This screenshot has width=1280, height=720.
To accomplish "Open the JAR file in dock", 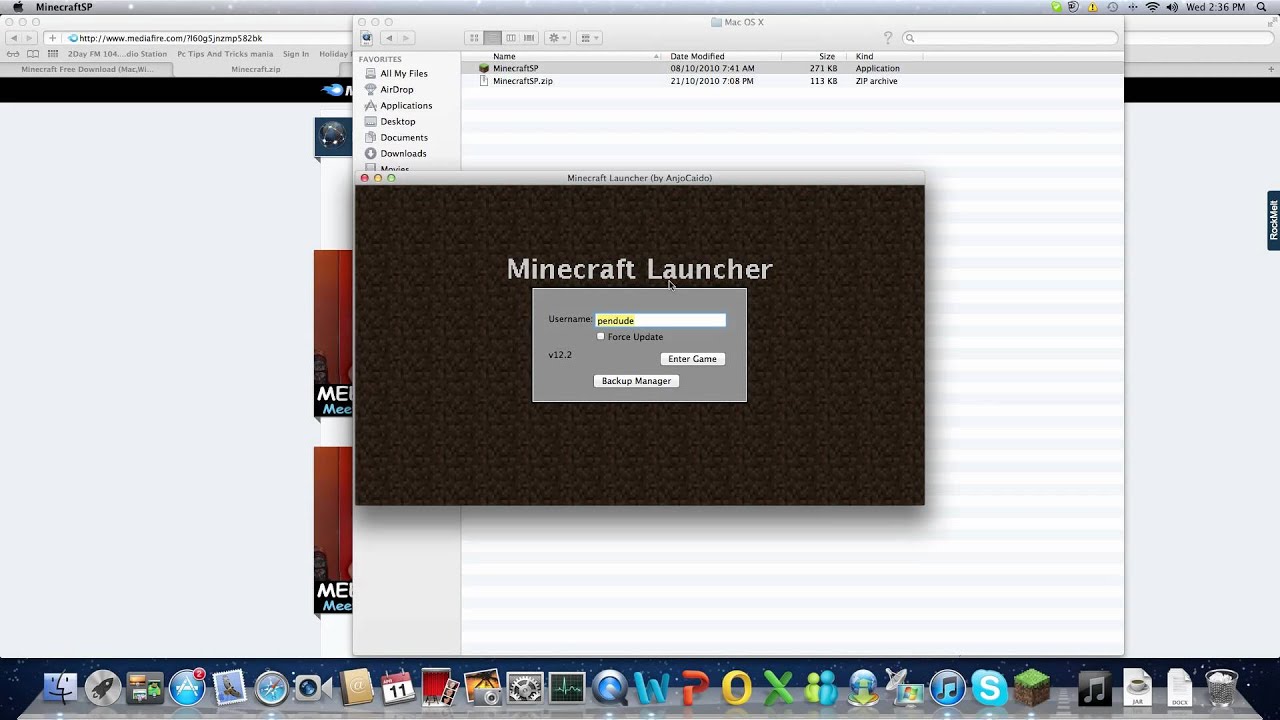I will click(1137, 688).
